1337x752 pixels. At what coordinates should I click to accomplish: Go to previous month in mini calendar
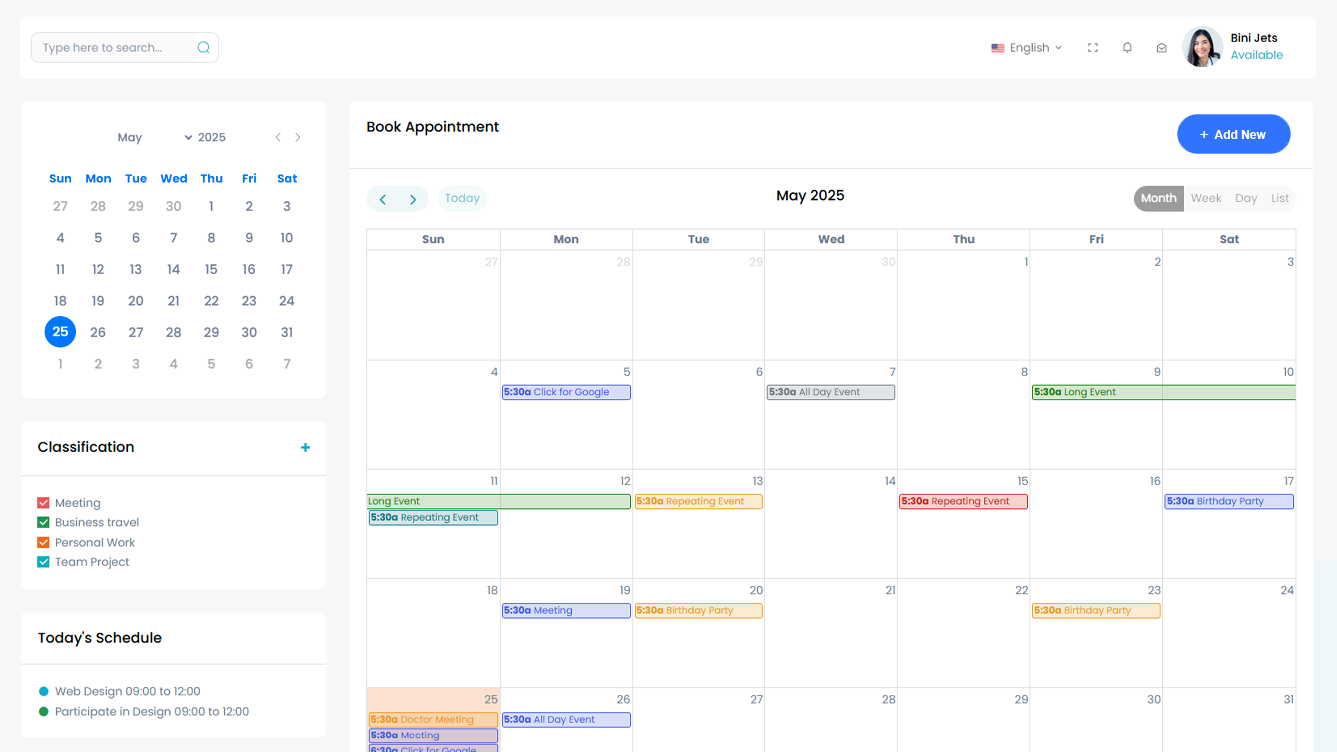(x=278, y=137)
